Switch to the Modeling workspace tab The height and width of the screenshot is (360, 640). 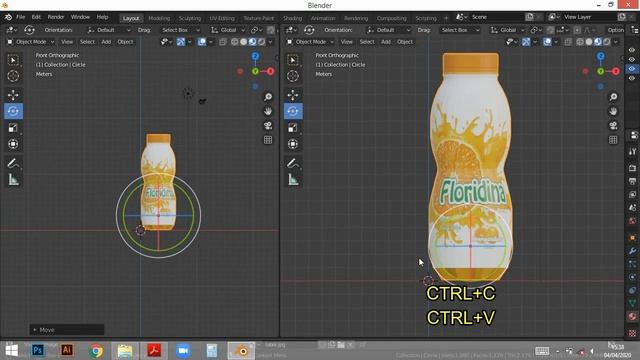[x=159, y=18]
